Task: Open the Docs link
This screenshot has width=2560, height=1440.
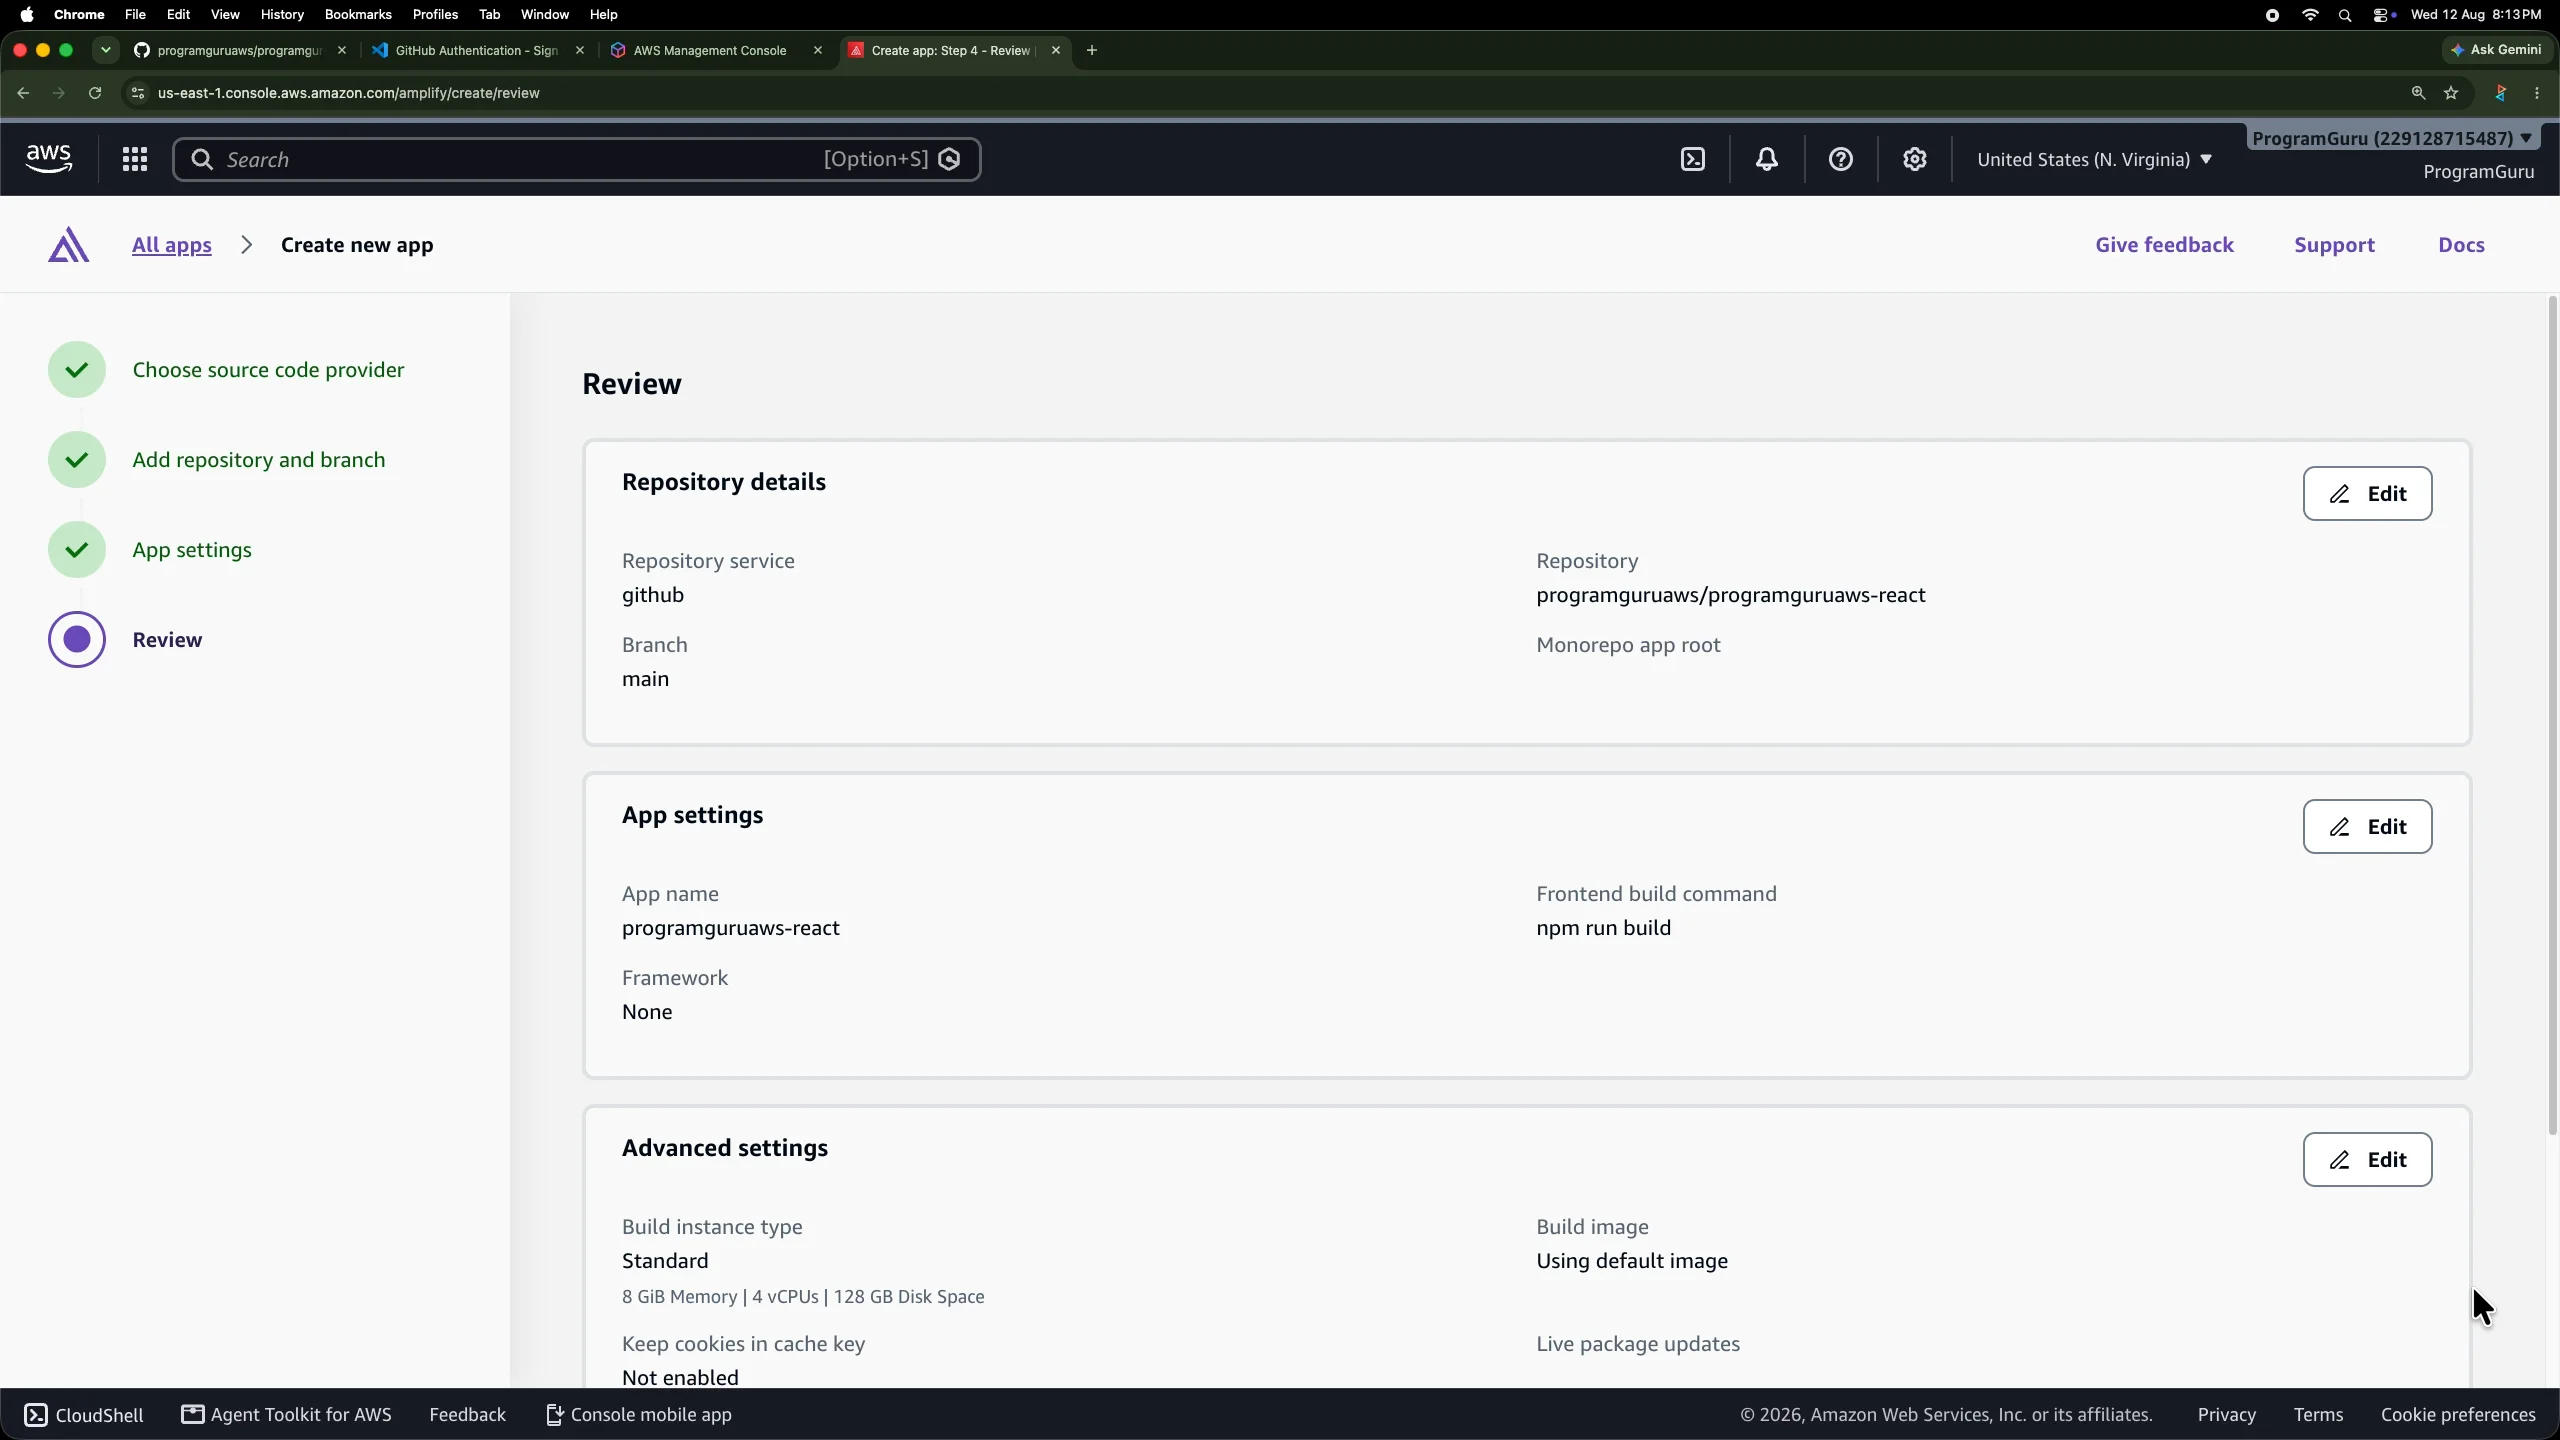Action: click(2461, 245)
